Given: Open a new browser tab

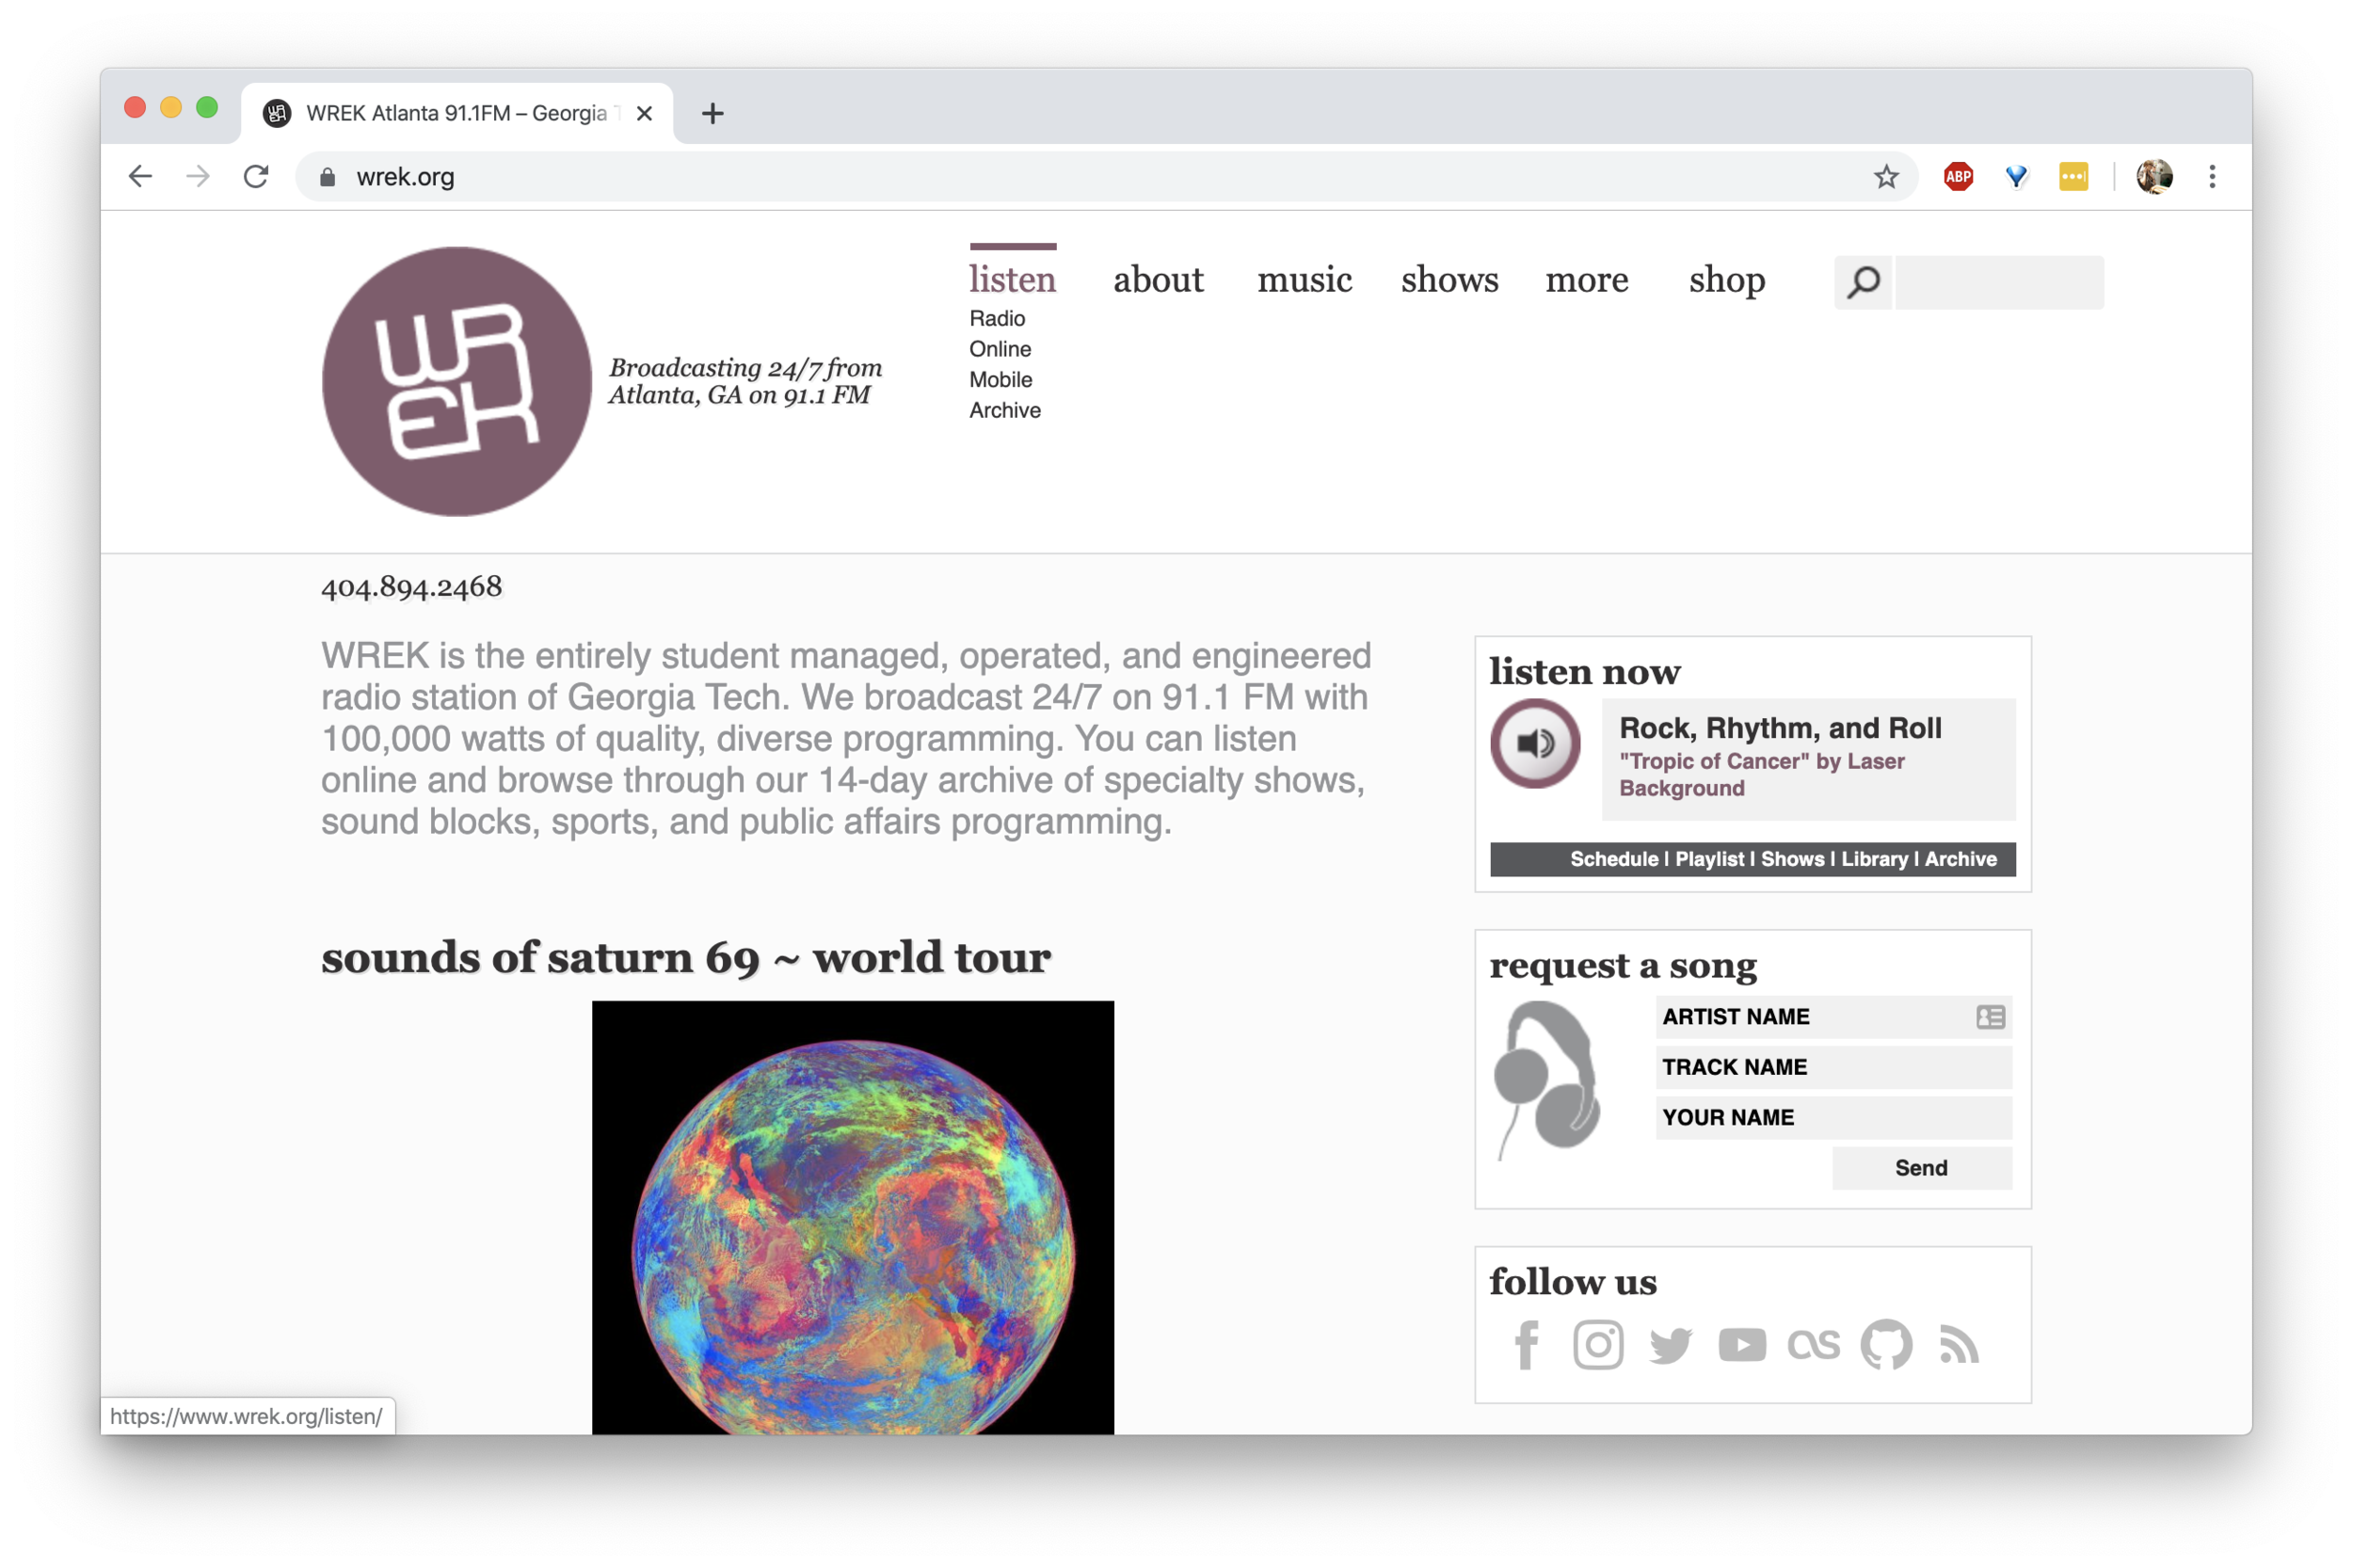Looking at the screenshot, I should click(x=712, y=114).
